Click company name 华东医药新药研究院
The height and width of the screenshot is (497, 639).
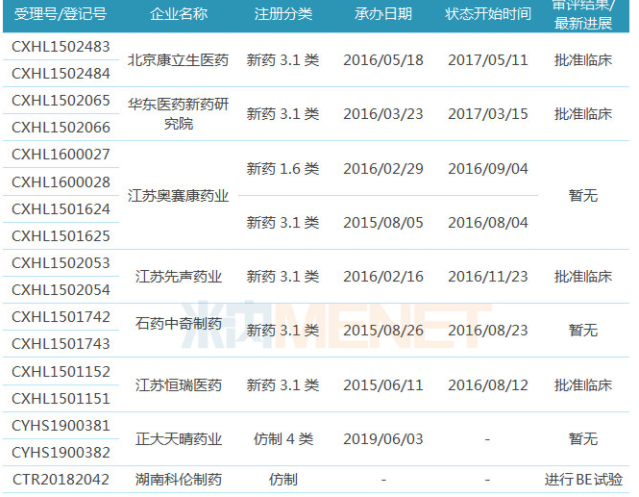coord(178,114)
